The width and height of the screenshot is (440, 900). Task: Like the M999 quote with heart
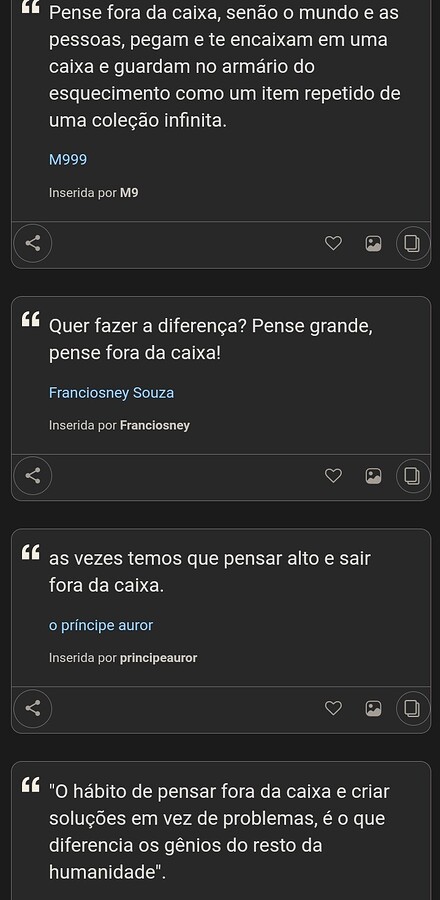tap(333, 243)
